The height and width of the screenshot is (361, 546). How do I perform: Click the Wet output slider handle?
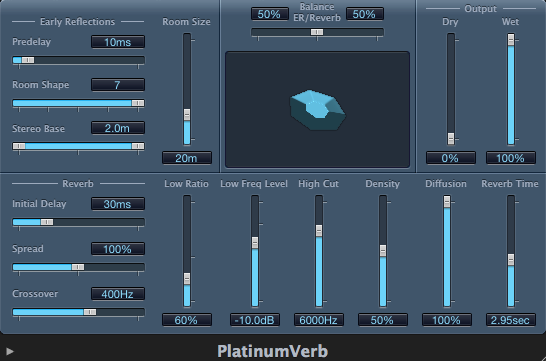(x=511, y=39)
